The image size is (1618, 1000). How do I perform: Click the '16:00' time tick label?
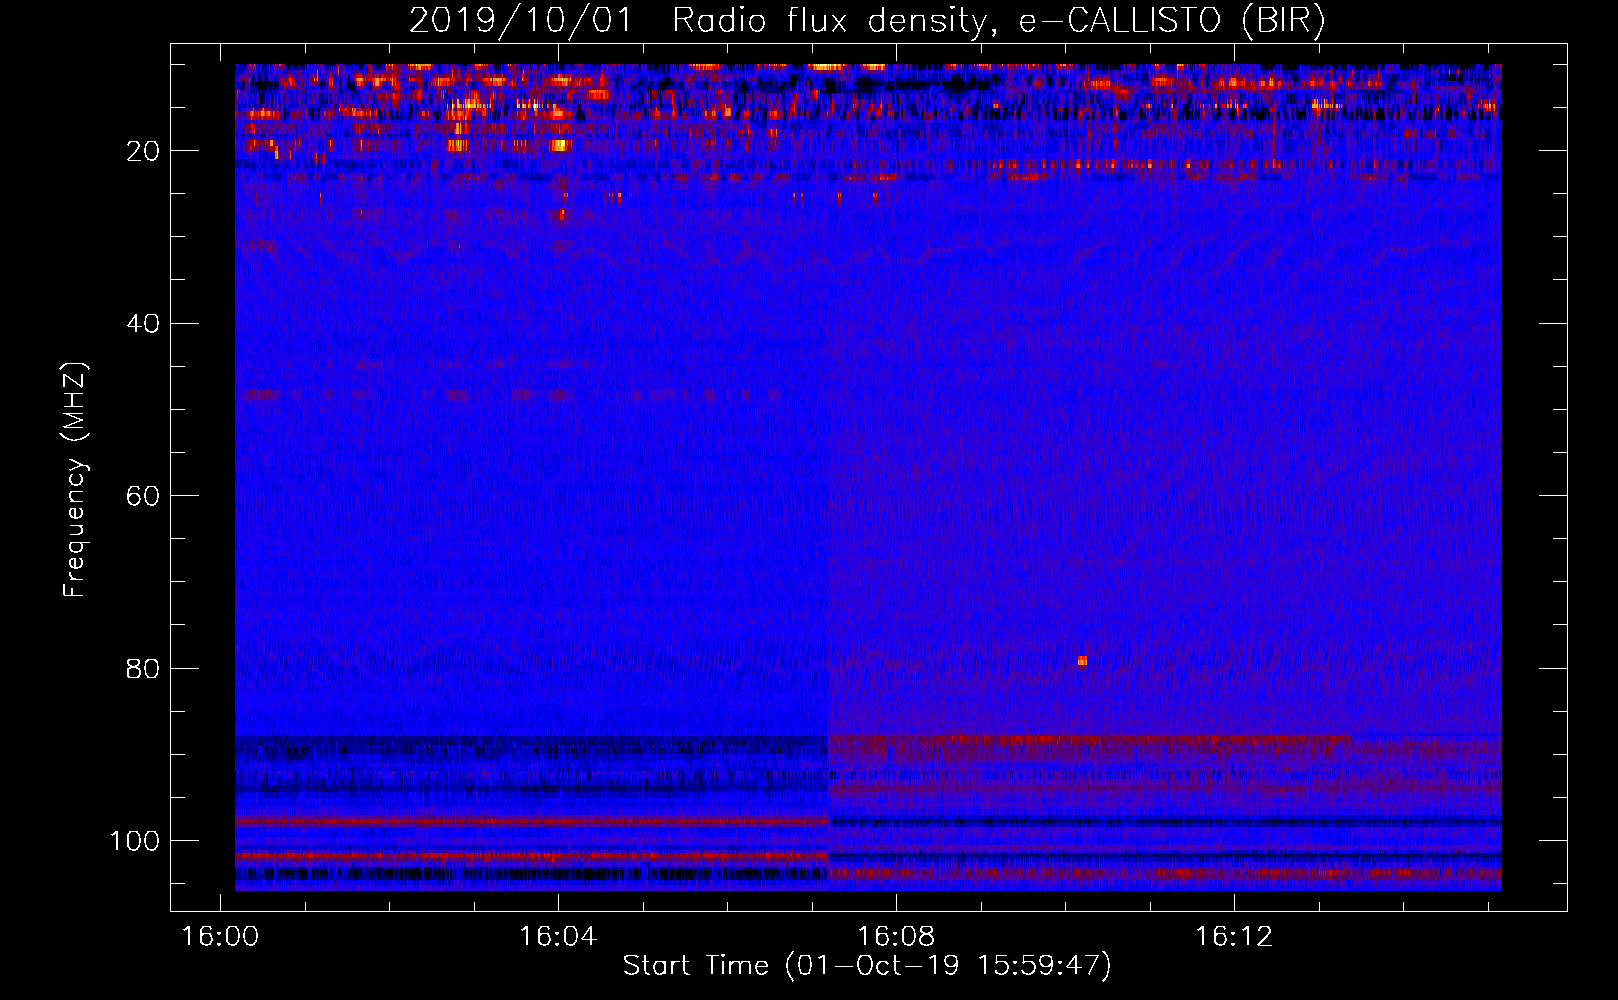[220, 937]
